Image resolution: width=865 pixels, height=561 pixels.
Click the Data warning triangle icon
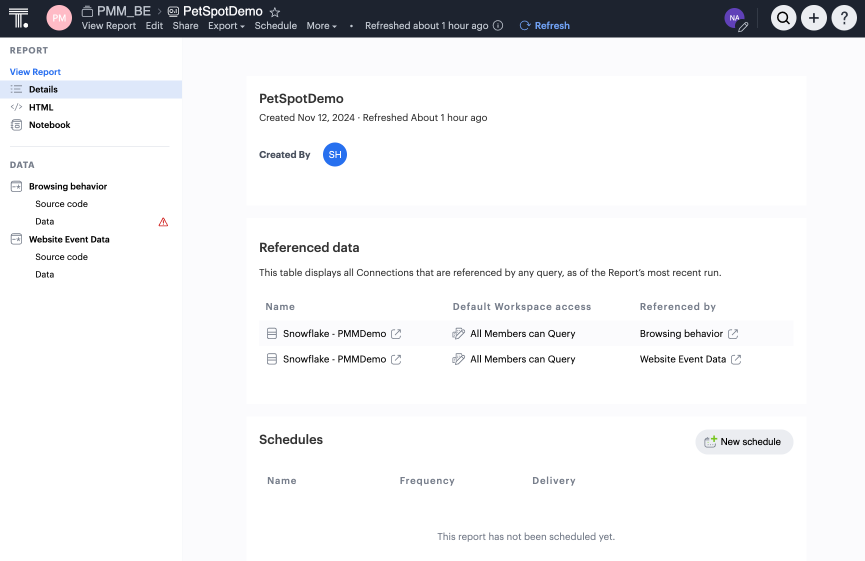pyautogui.click(x=164, y=222)
